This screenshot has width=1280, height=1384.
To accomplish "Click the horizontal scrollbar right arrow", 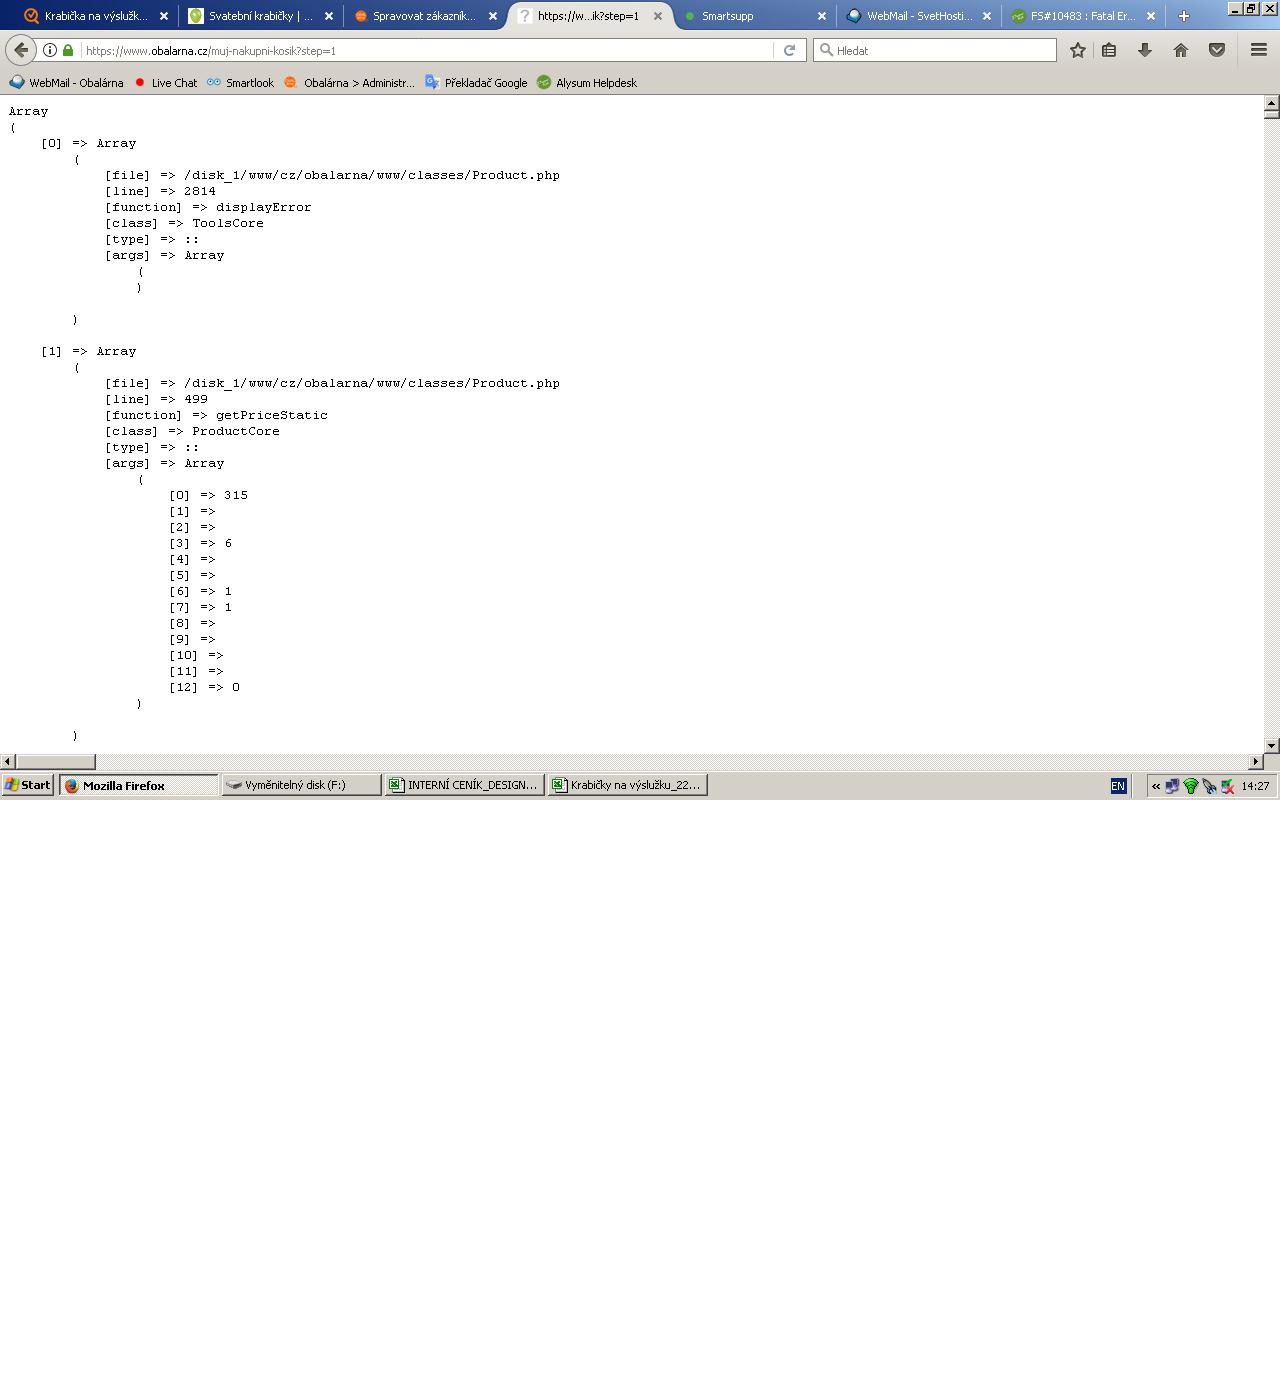I will pyautogui.click(x=1256, y=762).
